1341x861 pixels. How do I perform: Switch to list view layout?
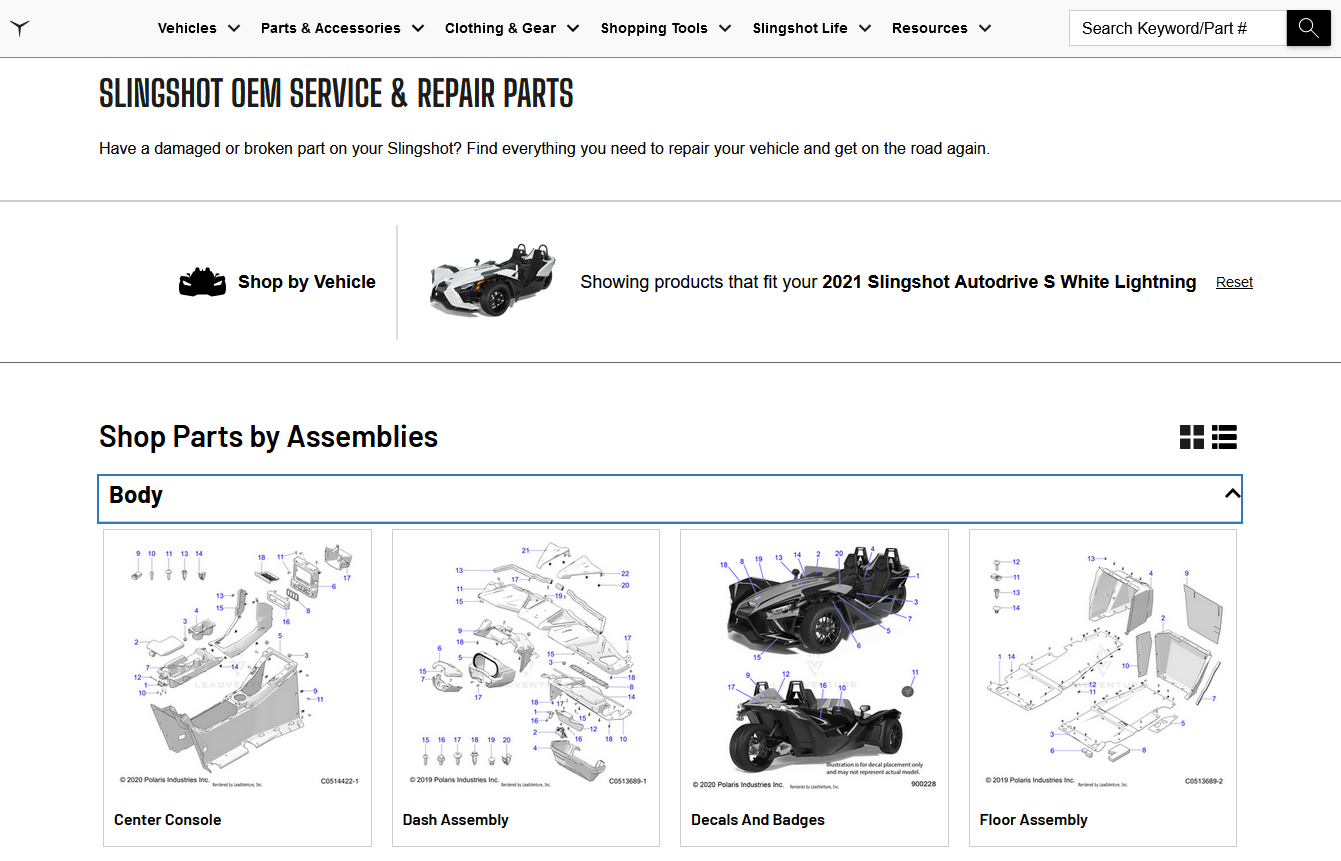[x=1224, y=437]
